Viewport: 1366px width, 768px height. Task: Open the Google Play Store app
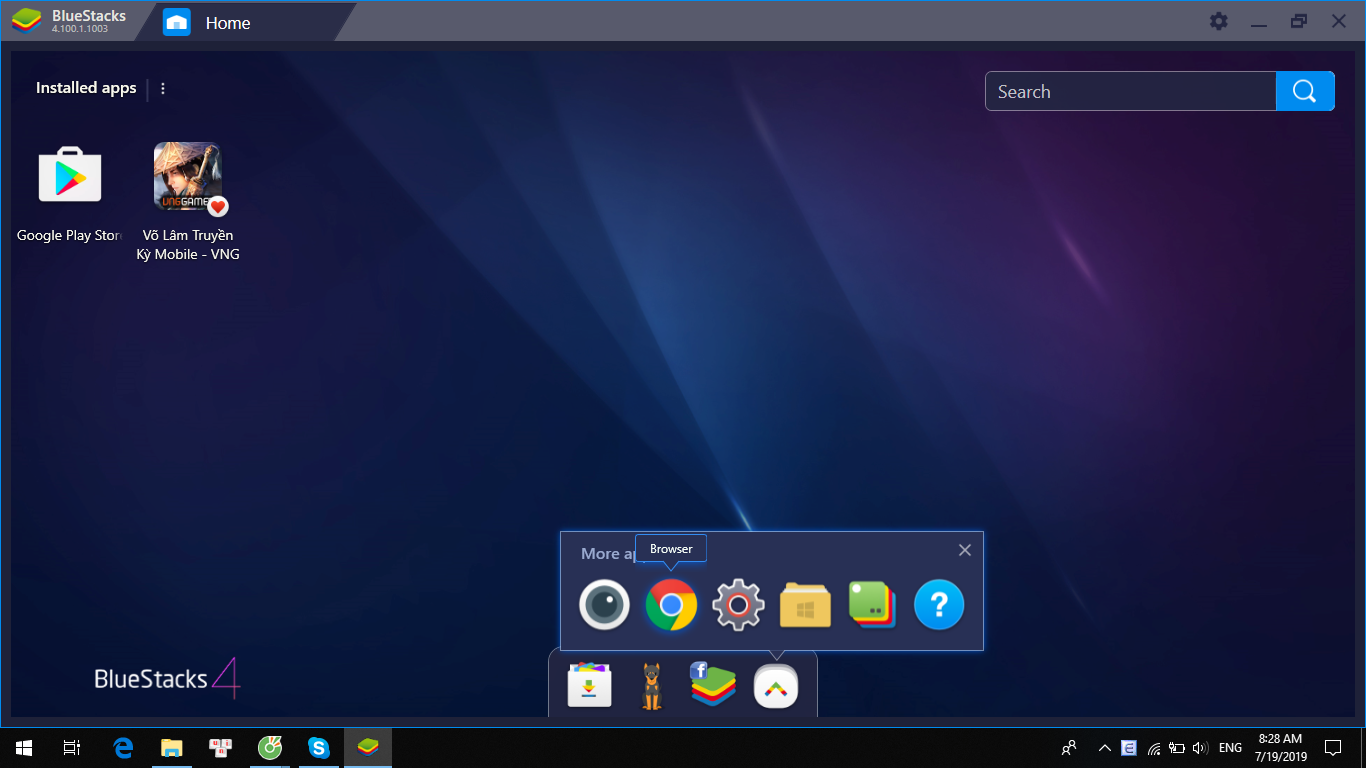69,175
